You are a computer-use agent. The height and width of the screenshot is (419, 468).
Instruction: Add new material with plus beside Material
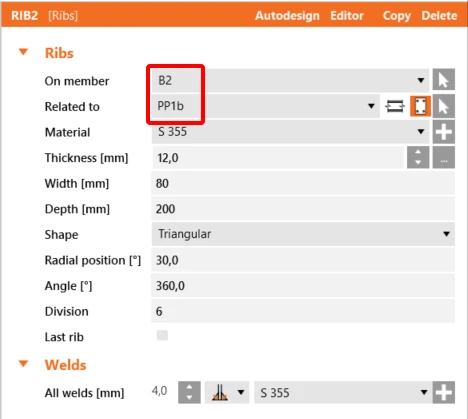click(x=444, y=132)
